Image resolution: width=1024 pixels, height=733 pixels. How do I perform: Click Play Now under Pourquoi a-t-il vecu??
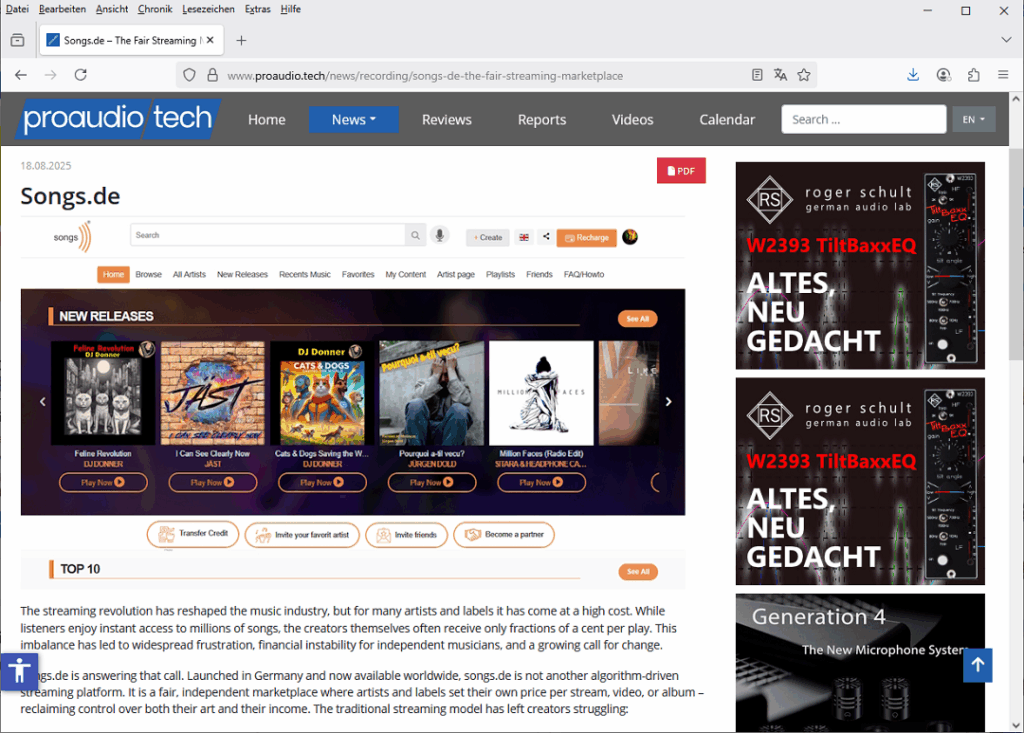pos(432,483)
